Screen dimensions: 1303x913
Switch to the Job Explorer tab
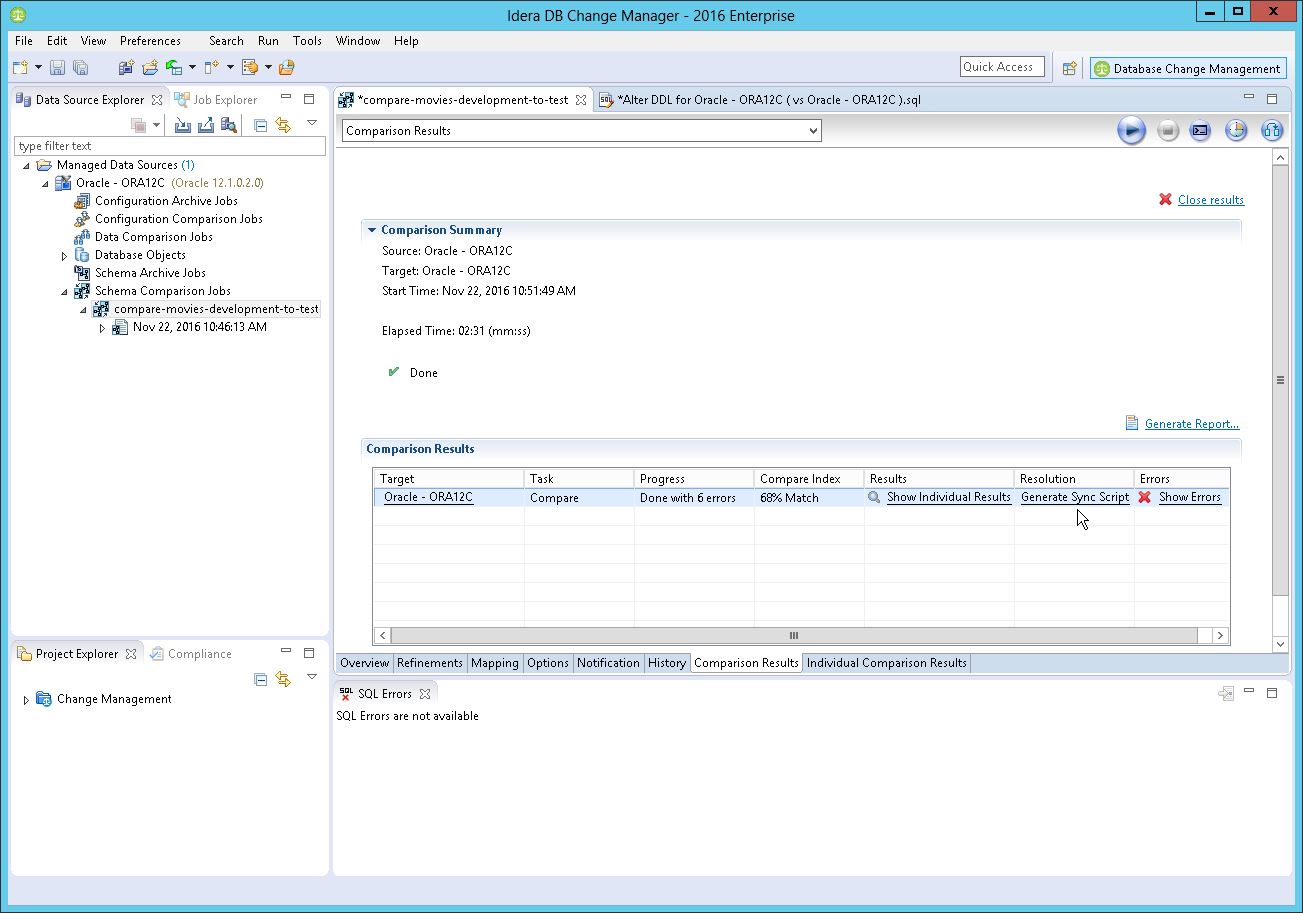point(216,100)
